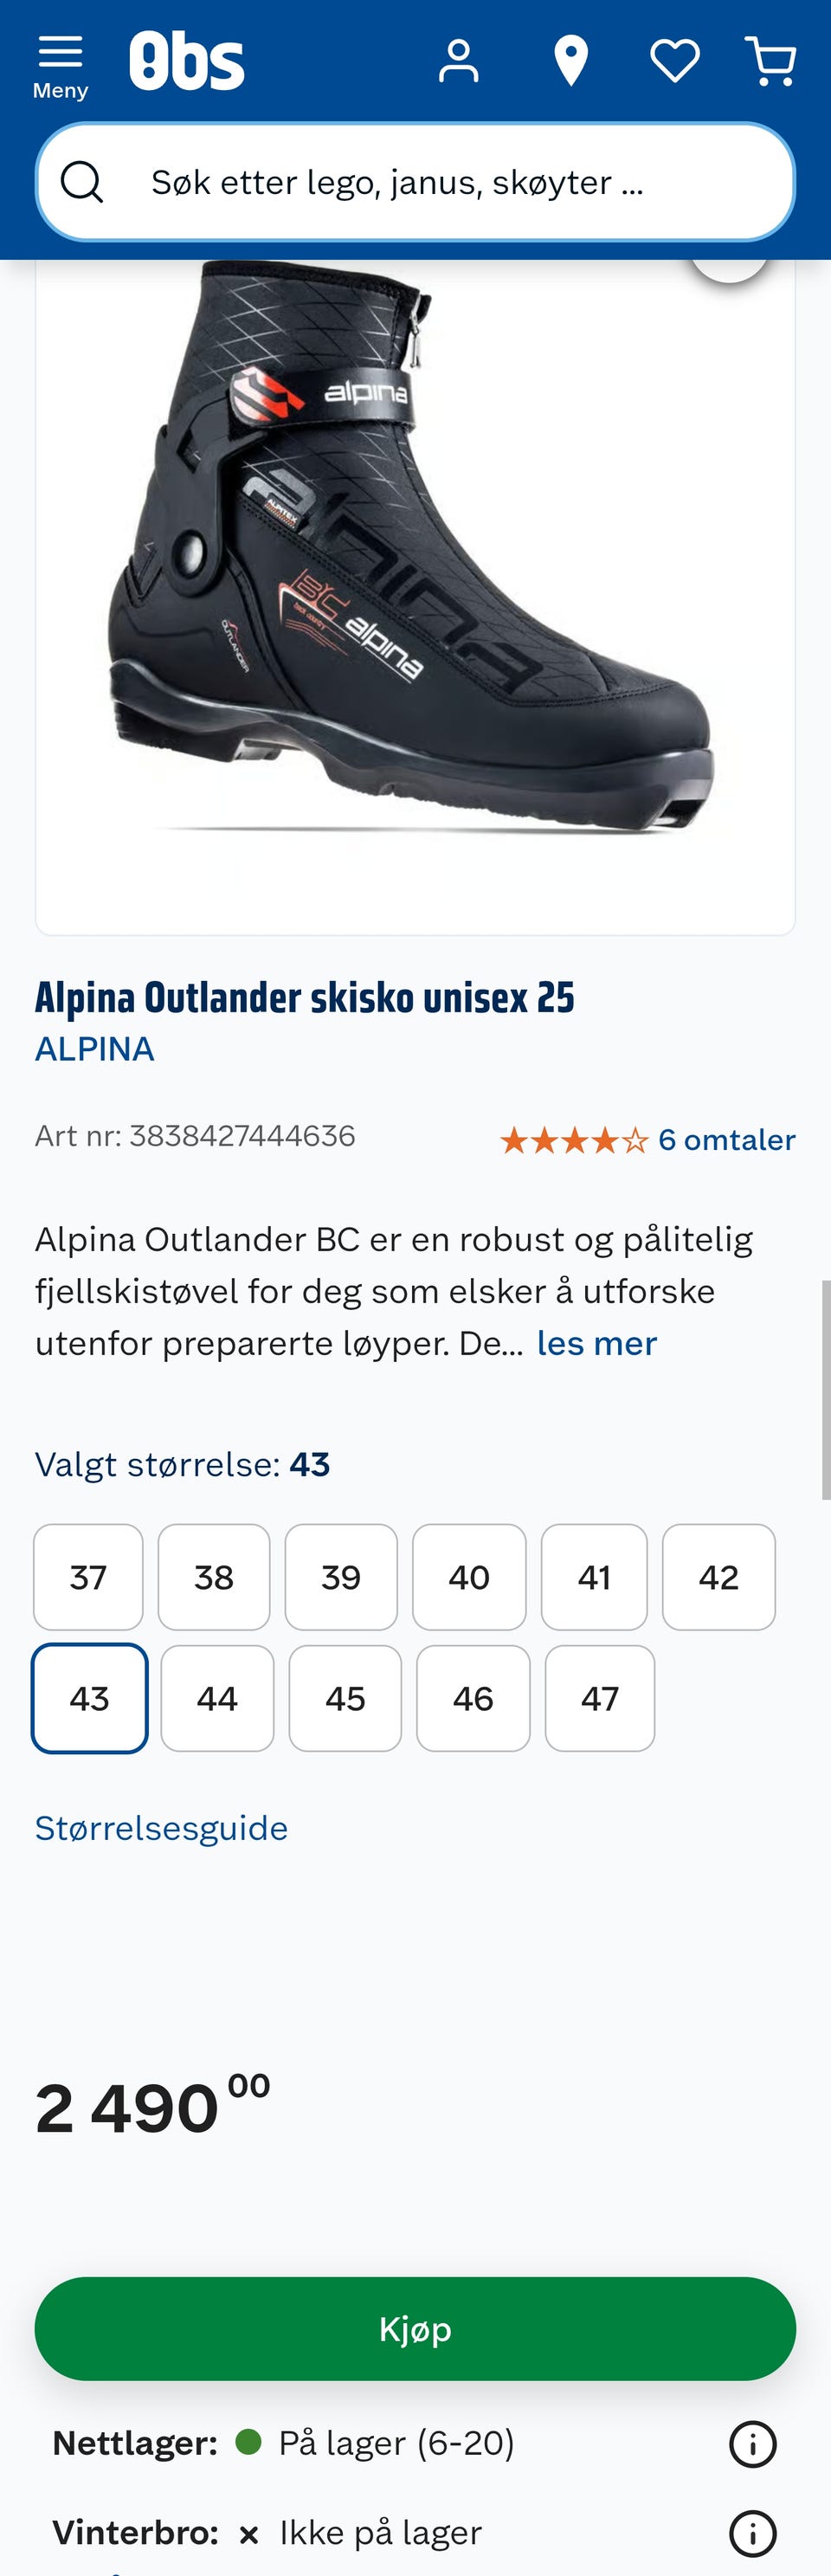The height and width of the screenshot is (2576, 831).
Task: Open the Meny hamburger menu
Action: click(x=59, y=58)
